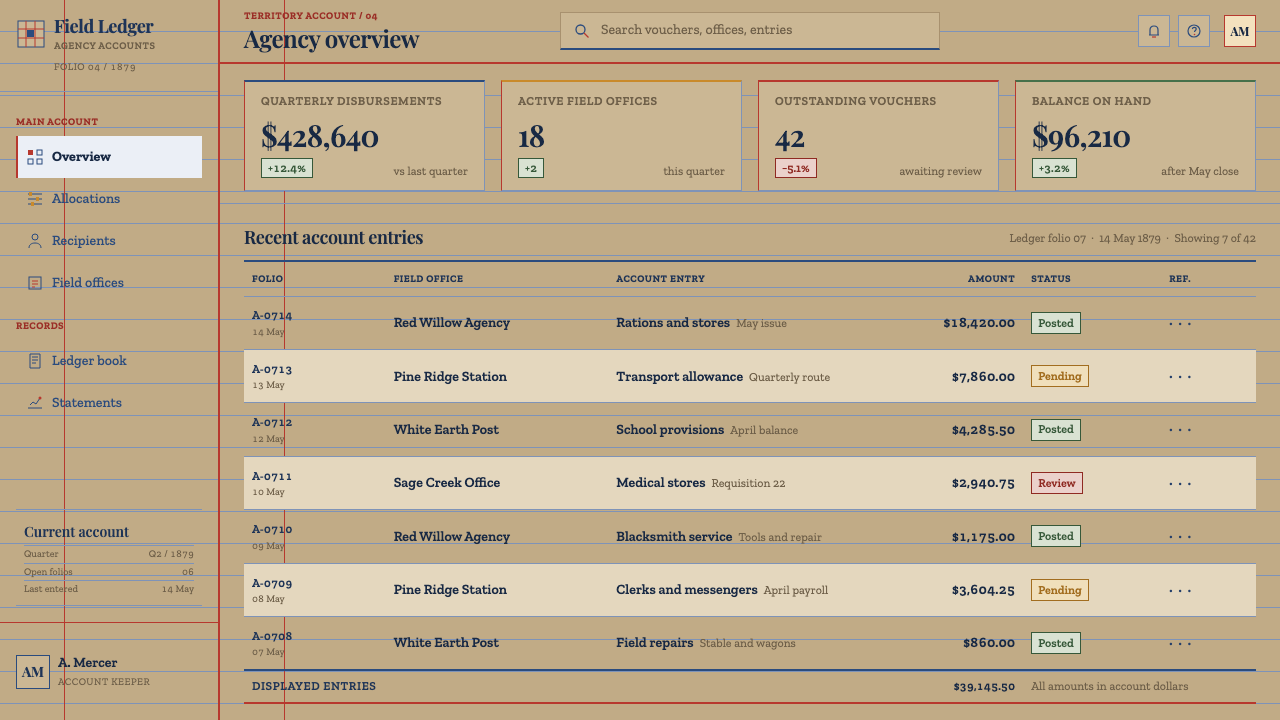
Task: Go to Overview in sidebar
Action: click(x=109, y=157)
